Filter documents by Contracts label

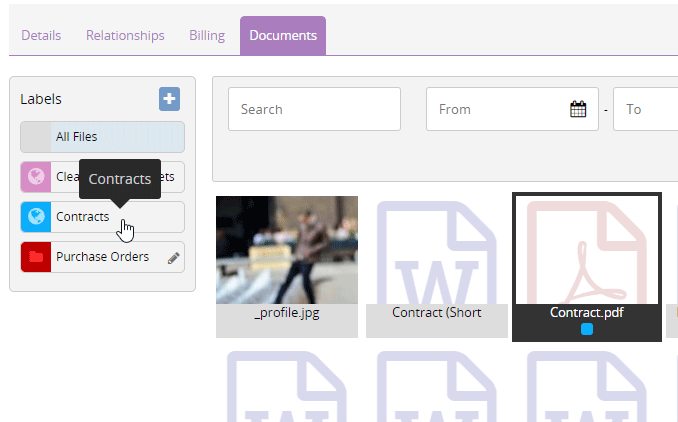click(102, 217)
